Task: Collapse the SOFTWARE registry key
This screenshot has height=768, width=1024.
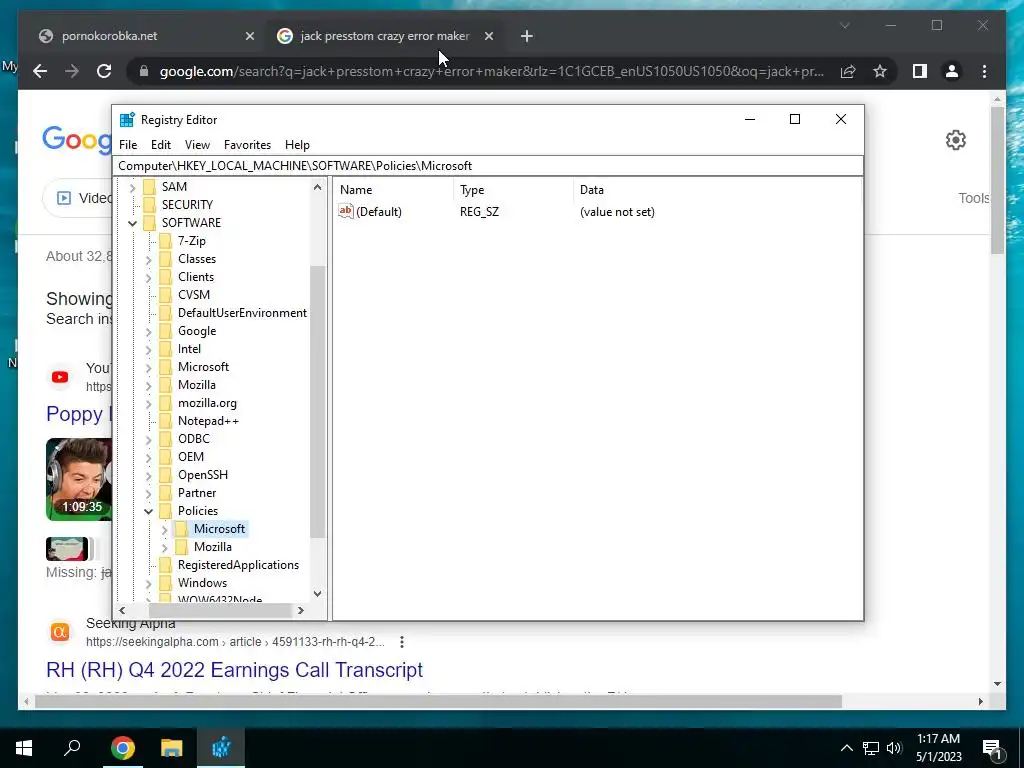Action: pos(133,223)
